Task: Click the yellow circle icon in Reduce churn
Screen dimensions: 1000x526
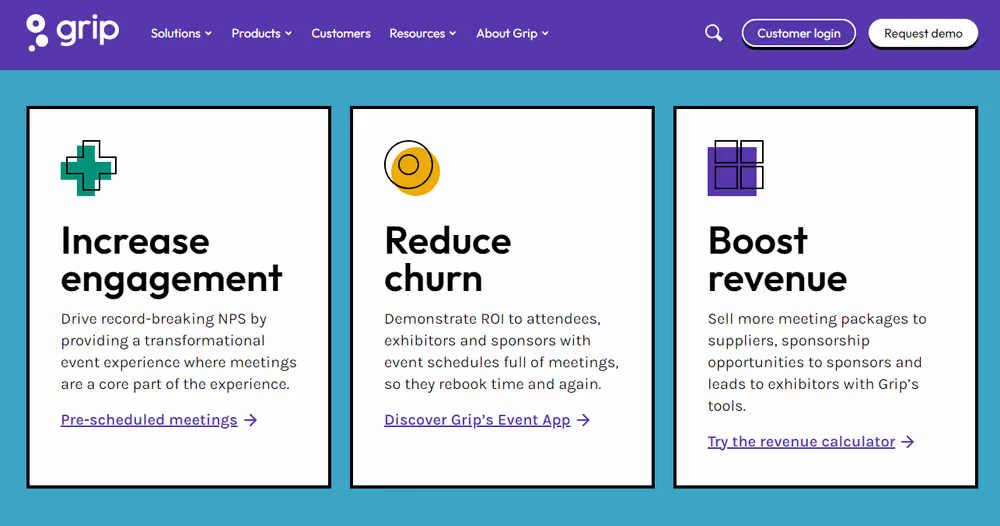Action: pyautogui.click(x=412, y=168)
